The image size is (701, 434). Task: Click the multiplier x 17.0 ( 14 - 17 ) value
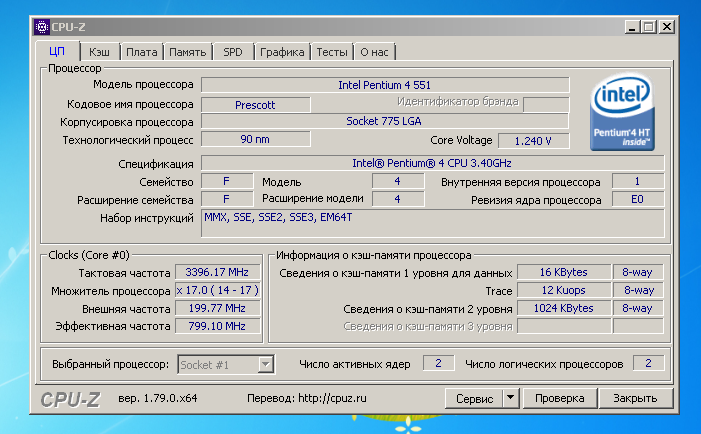click(x=218, y=291)
